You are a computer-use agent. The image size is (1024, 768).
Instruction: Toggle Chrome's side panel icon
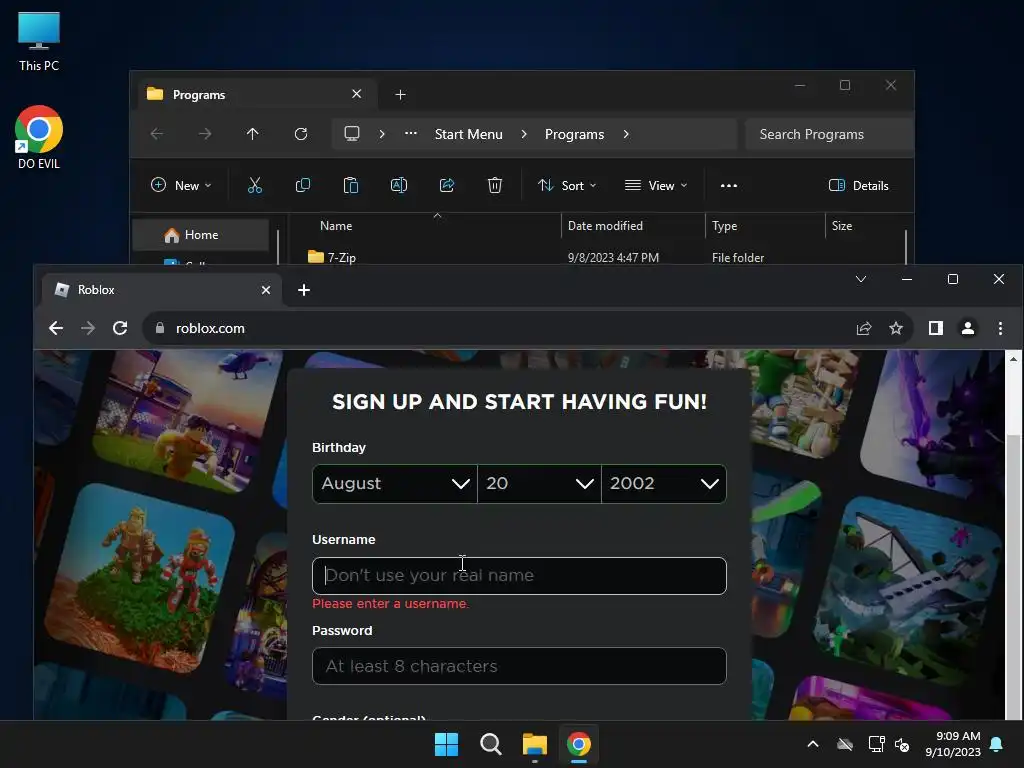pyautogui.click(x=936, y=328)
